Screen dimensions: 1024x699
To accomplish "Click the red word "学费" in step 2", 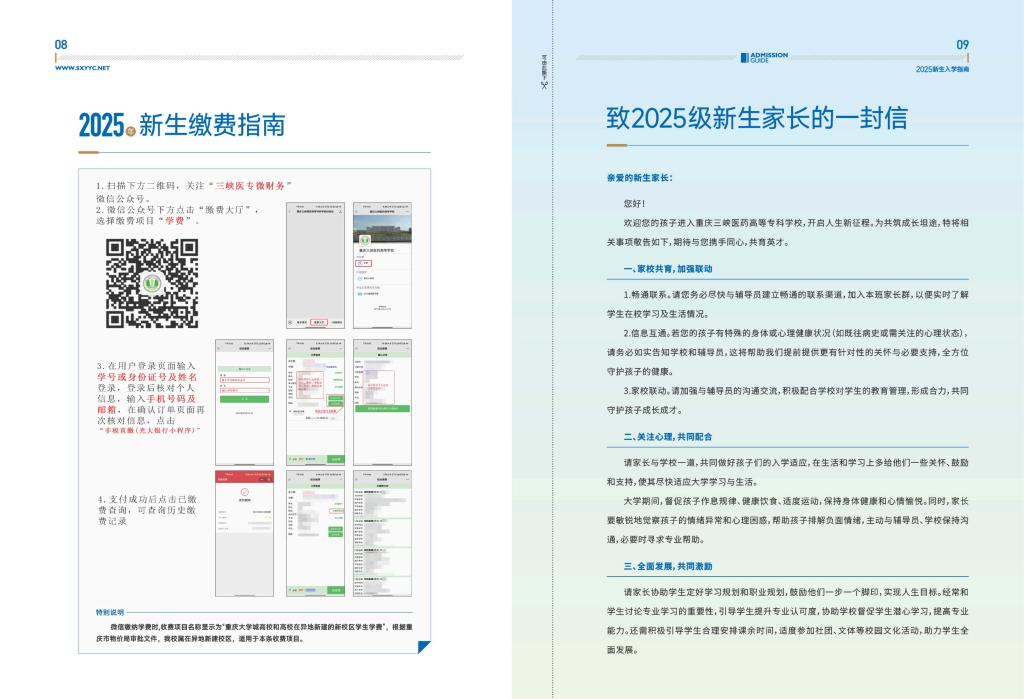I will click(x=174, y=221).
